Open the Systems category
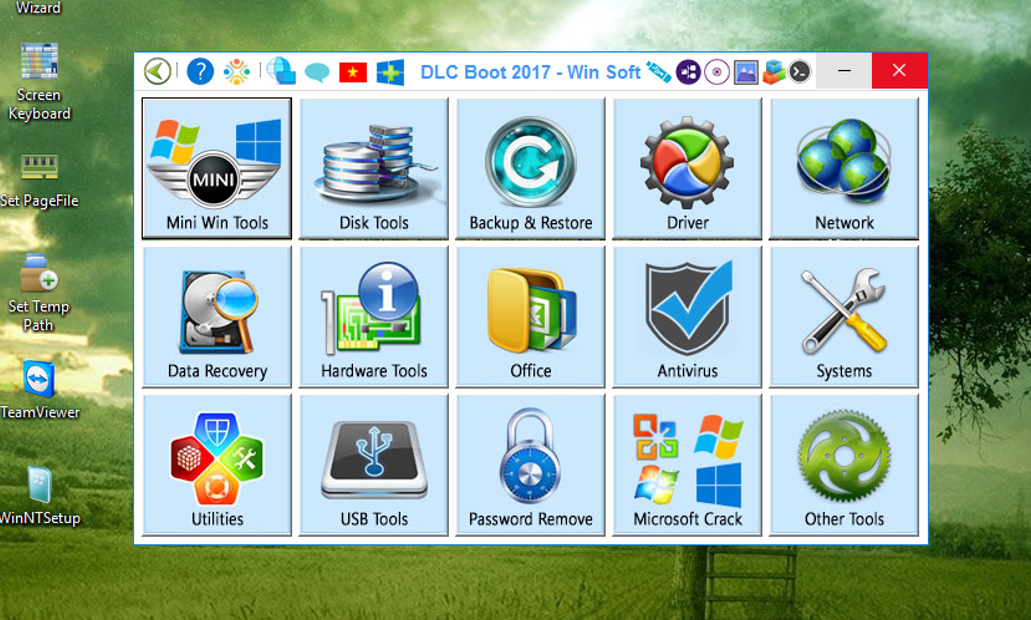The image size is (1031, 620). [844, 316]
